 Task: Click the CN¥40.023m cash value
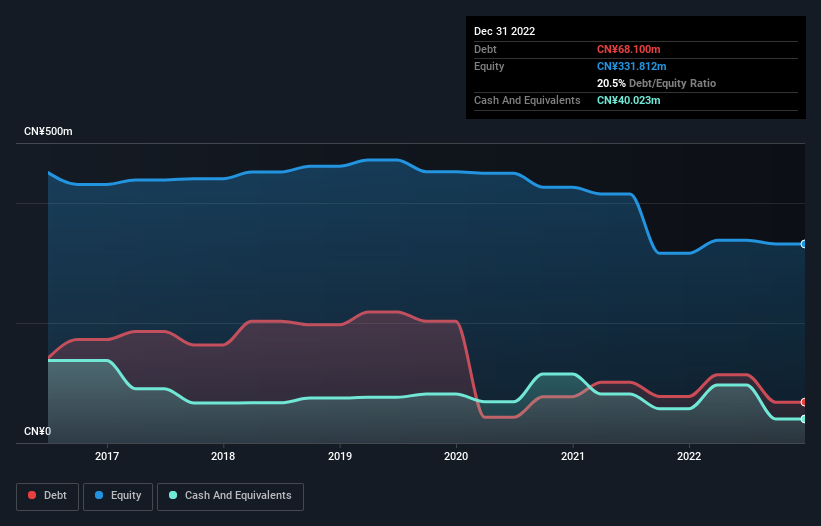pyautogui.click(x=628, y=100)
